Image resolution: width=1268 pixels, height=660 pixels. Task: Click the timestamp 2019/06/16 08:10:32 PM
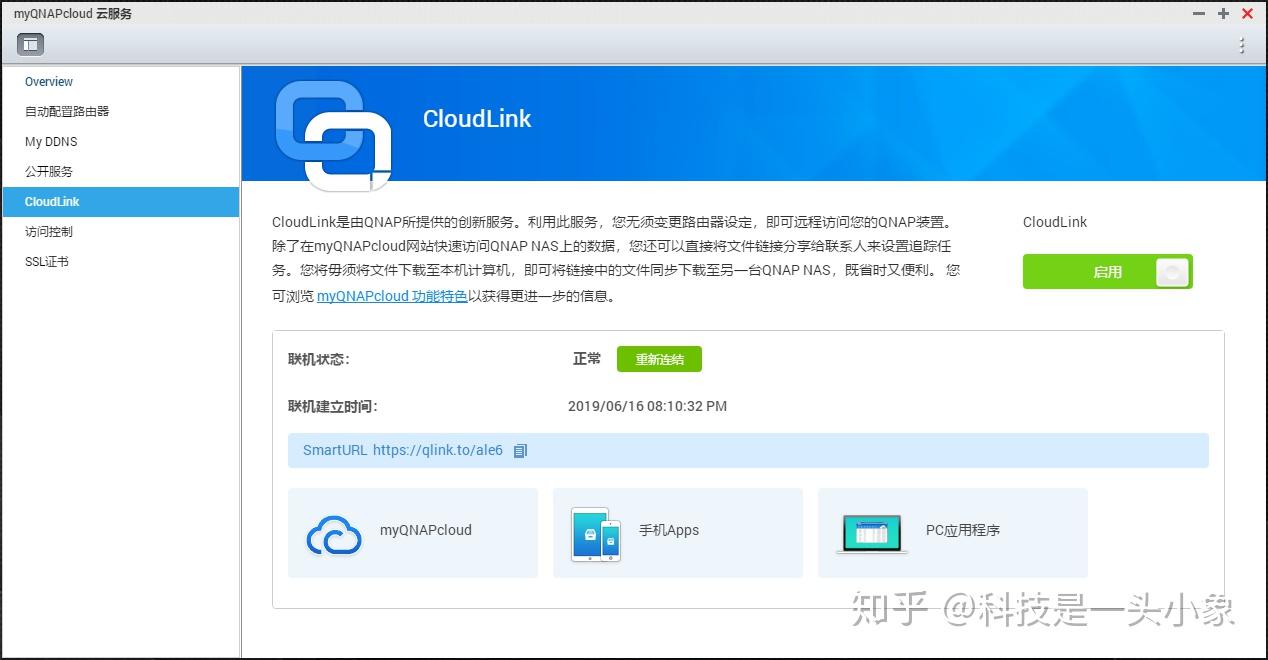point(647,407)
